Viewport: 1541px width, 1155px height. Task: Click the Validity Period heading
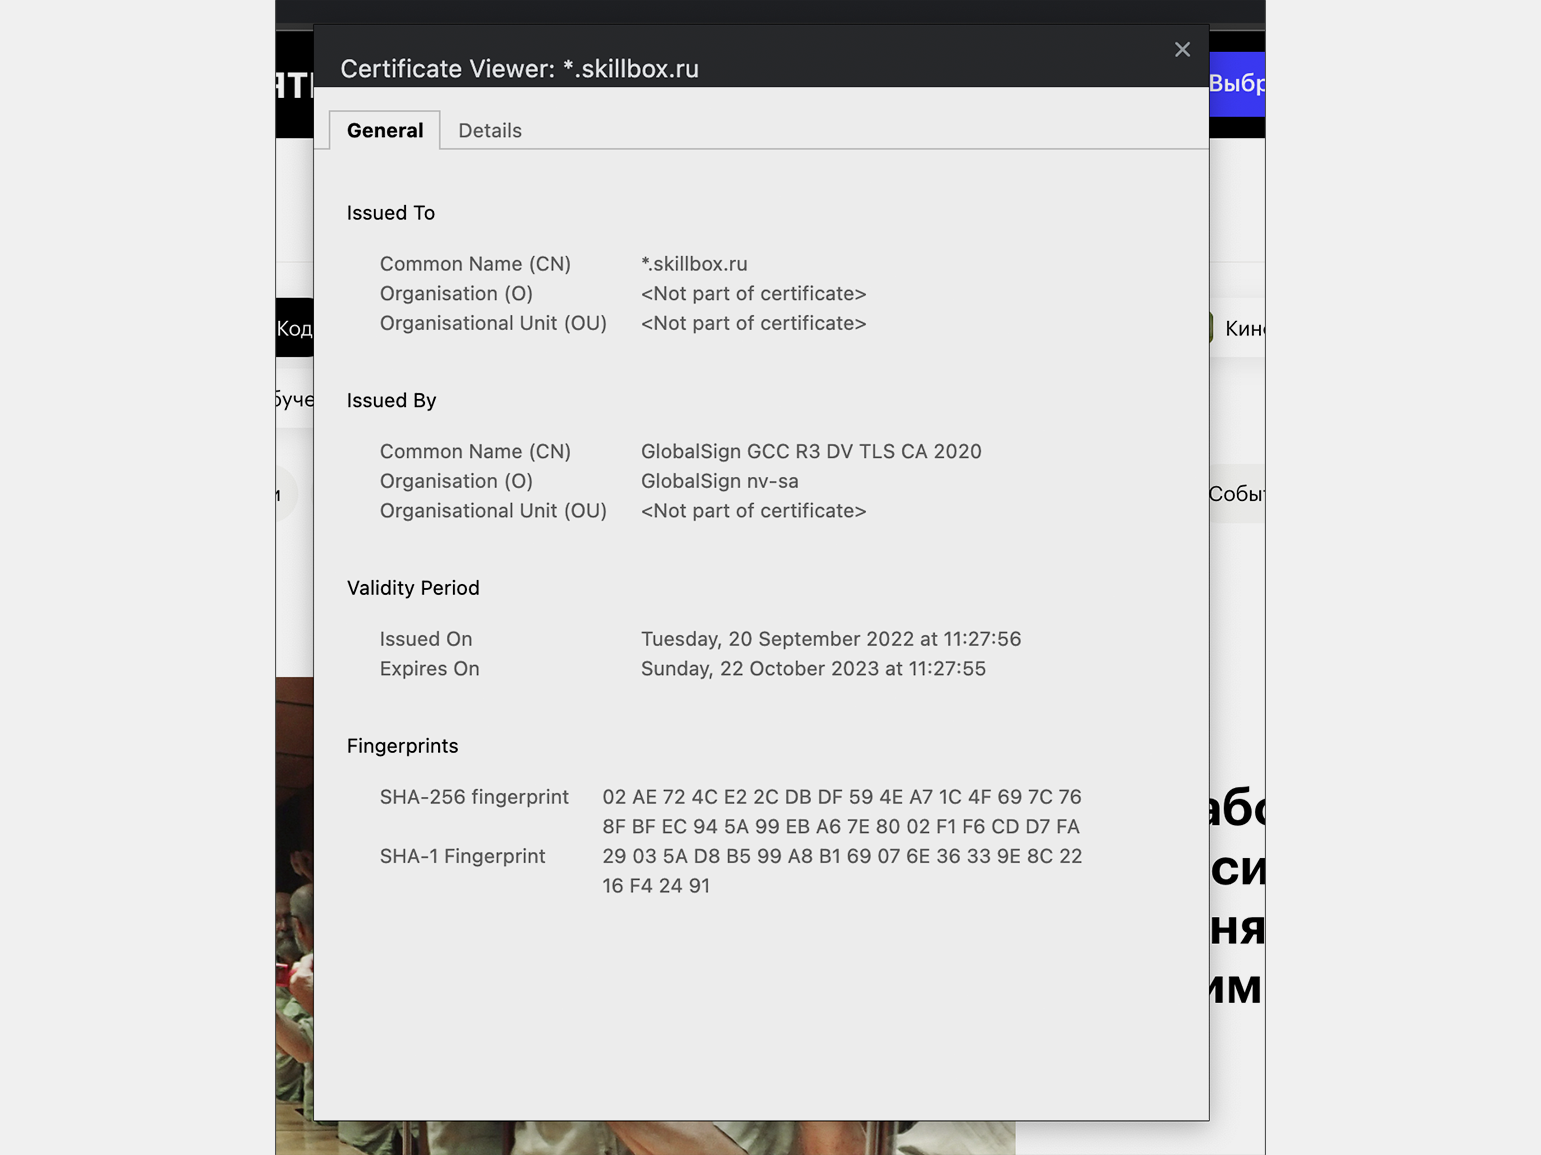pos(413,588)
